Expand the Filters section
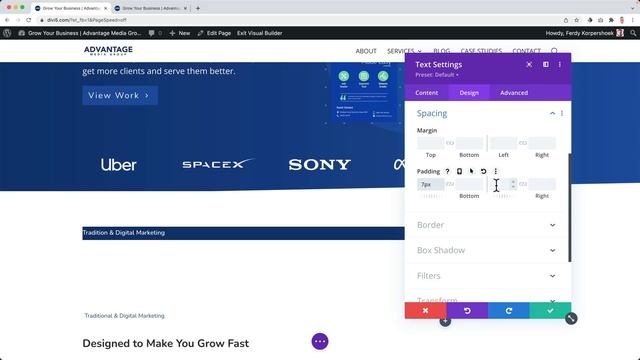This screenshot has height=360, width=640. click(486, 276)
